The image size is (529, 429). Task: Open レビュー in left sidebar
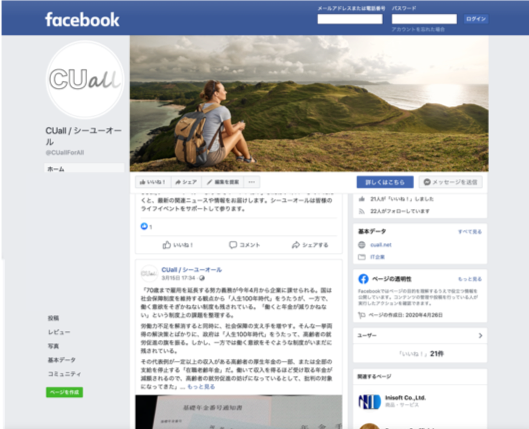pos(59,332)
